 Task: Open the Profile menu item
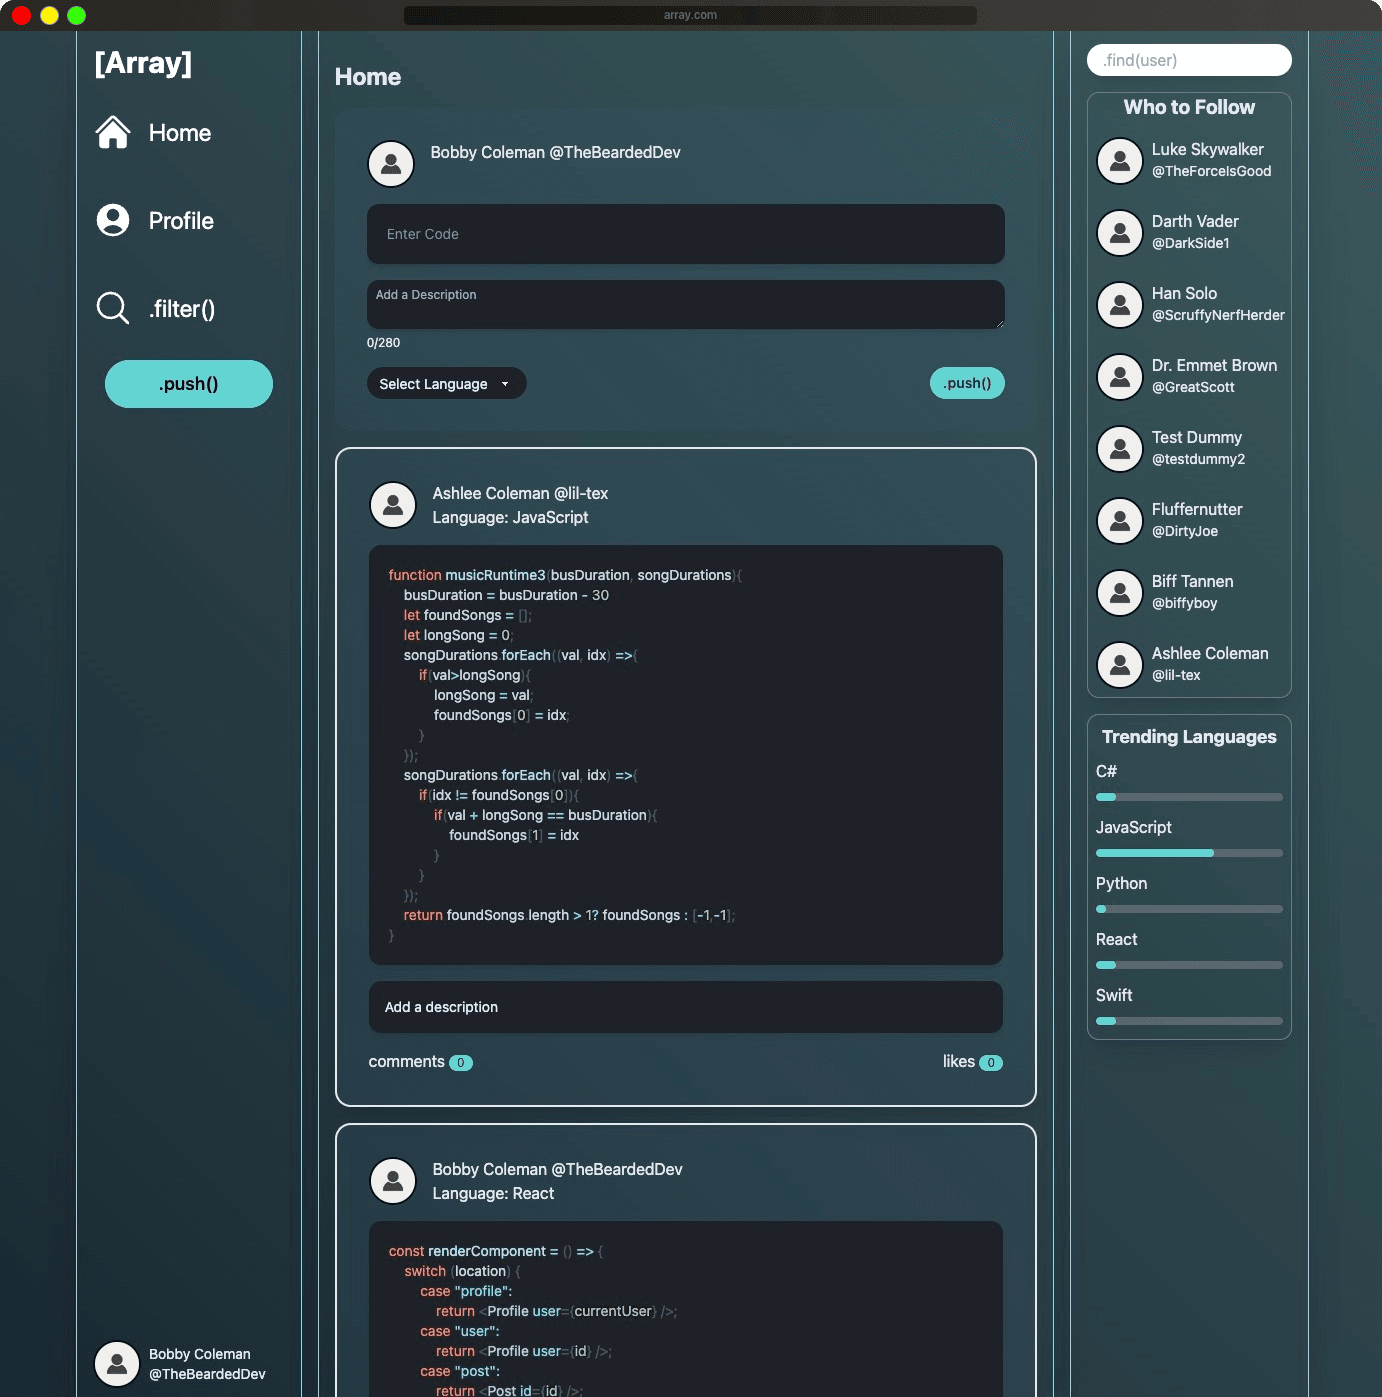click(181, 221)
